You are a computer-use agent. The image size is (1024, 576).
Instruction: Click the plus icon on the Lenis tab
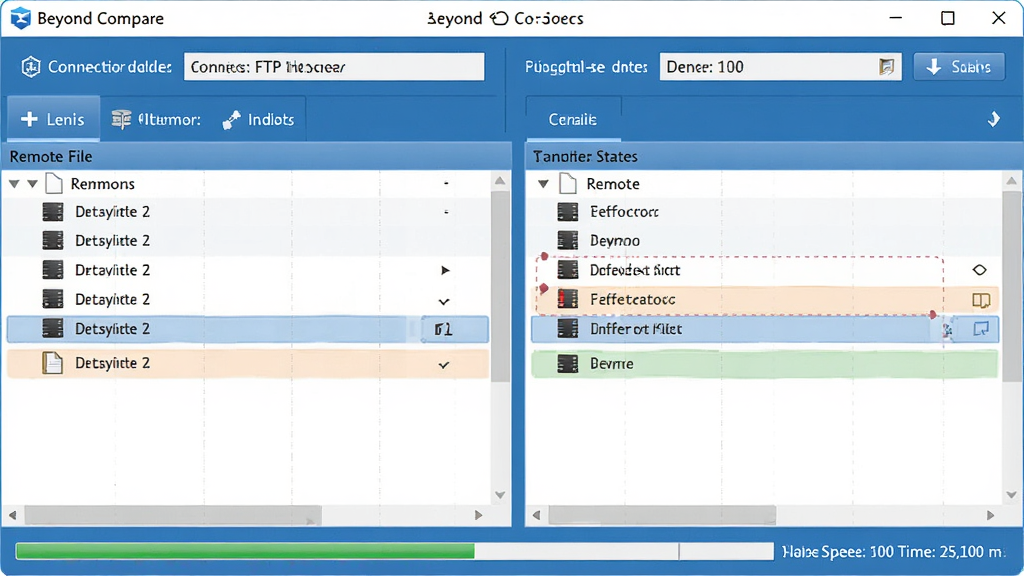29,119
